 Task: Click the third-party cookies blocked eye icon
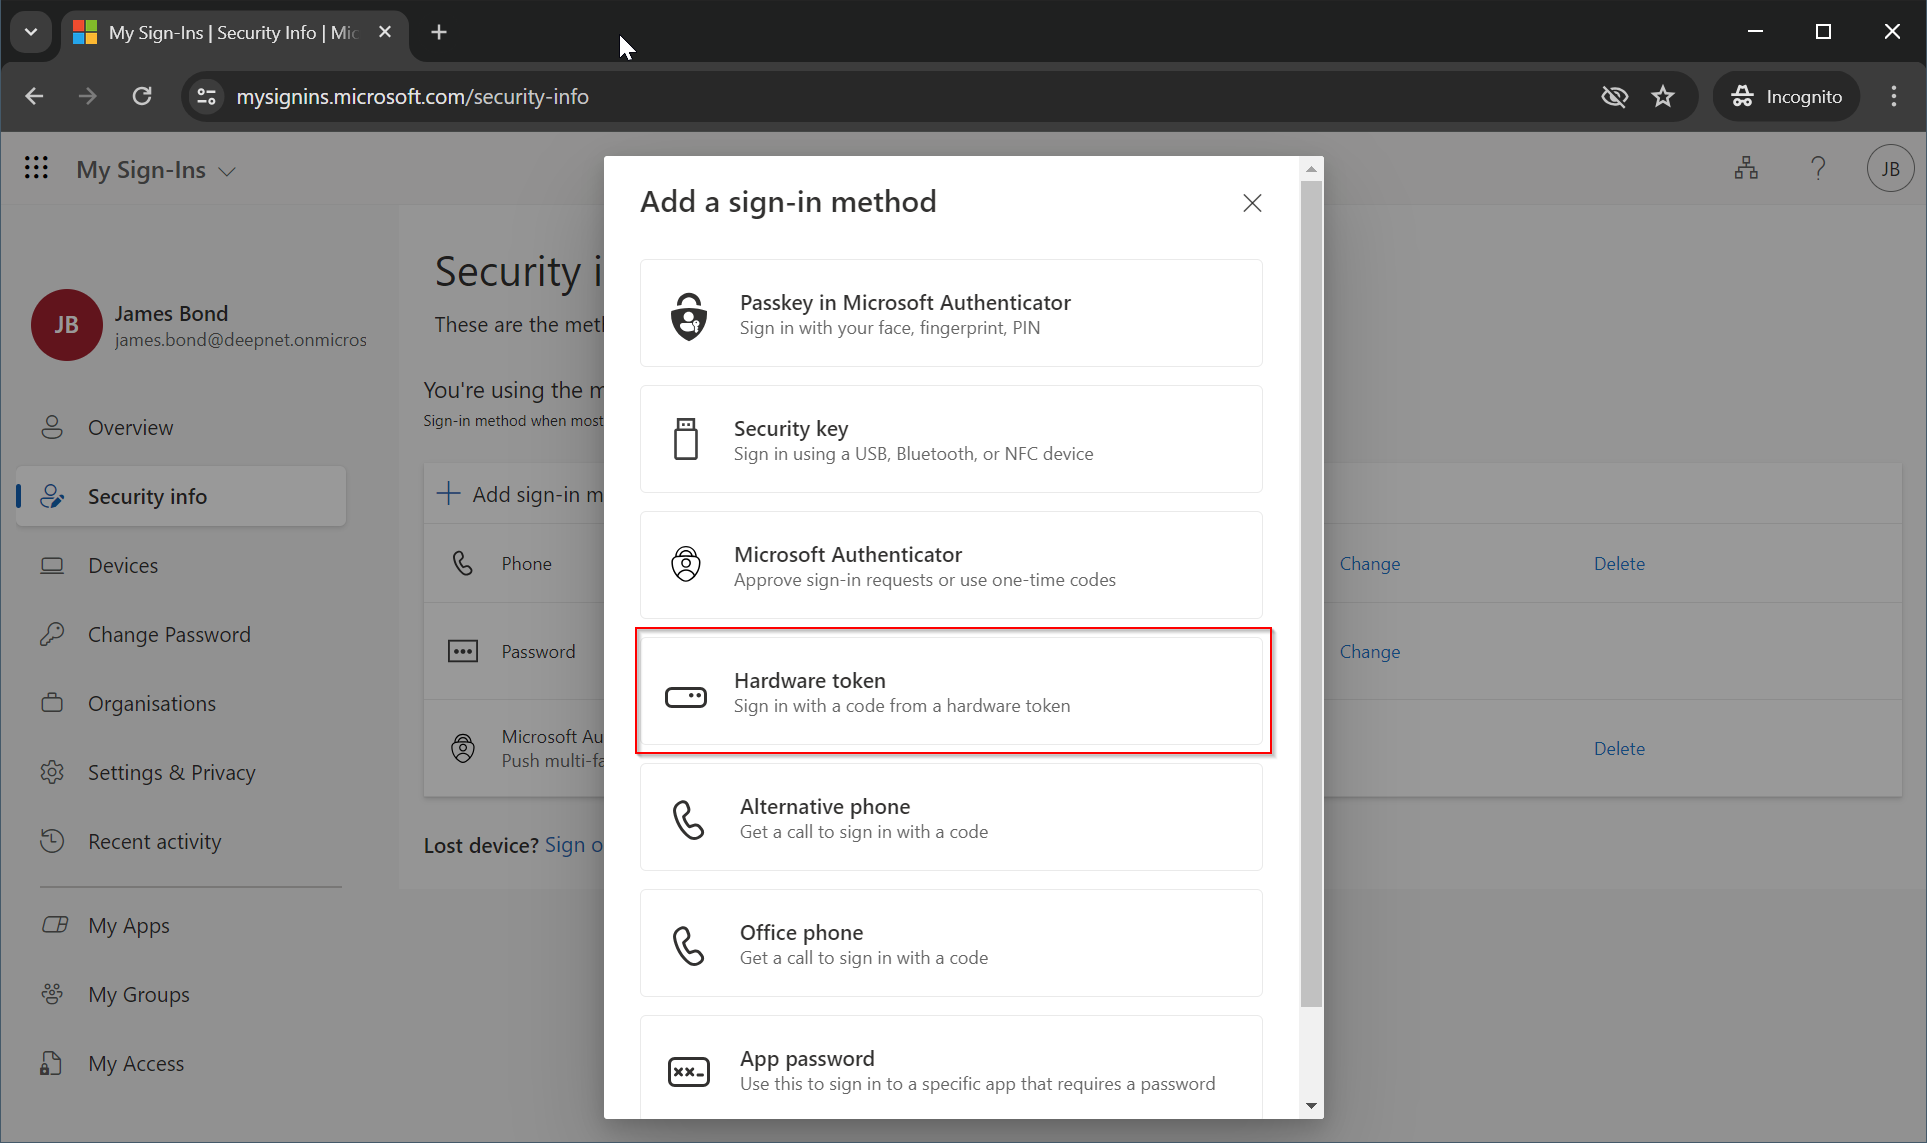click(1614, 96)
